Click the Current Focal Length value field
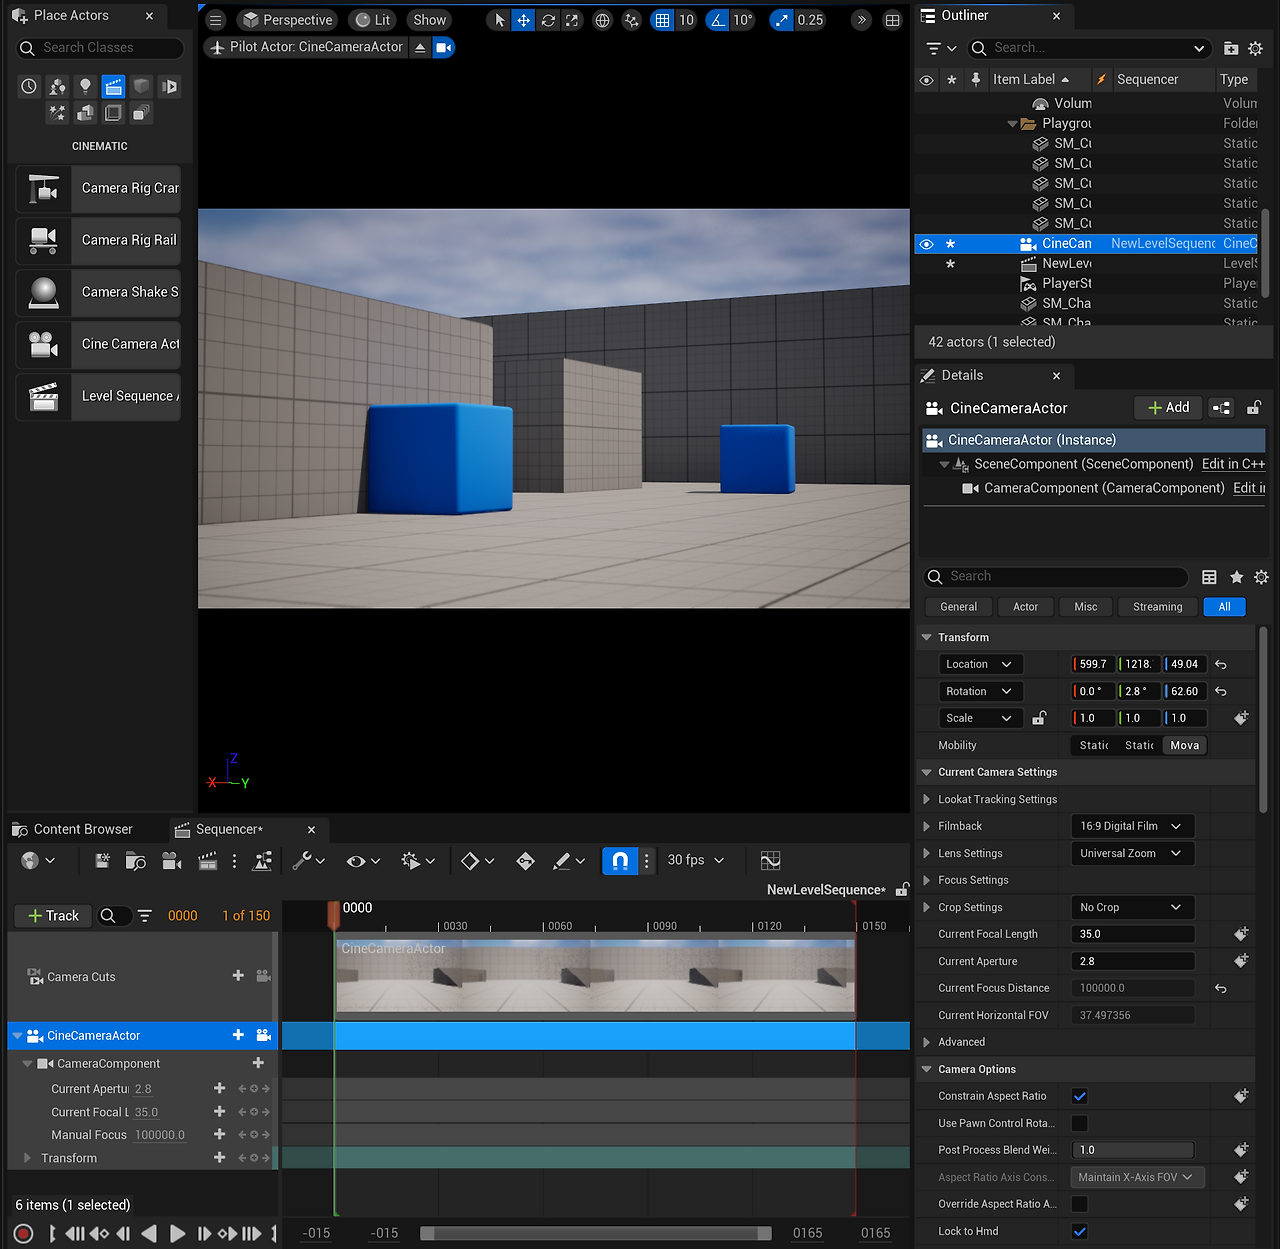The image size is (1280, 1249). coord(1133,935)
